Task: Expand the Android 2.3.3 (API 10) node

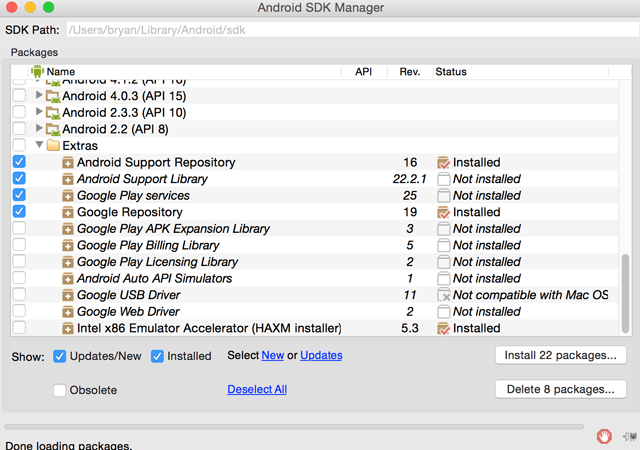Action: [x=40, y=113]
